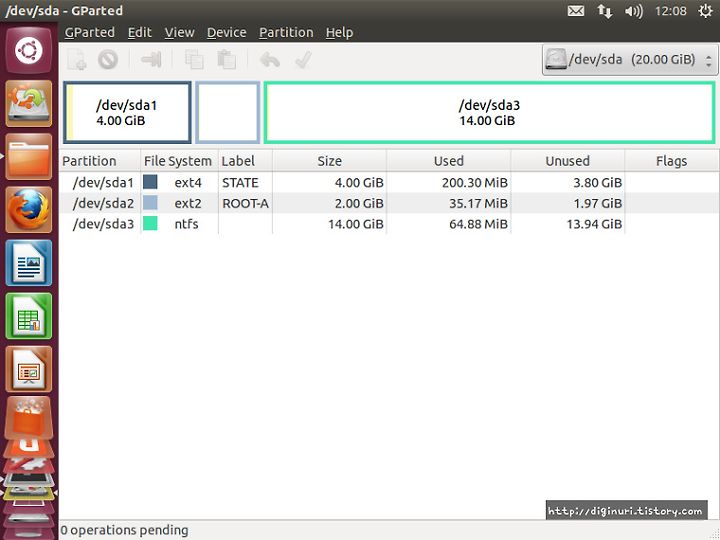Click the Delete partition toolbar icon
The height and width of the screenshot is (540, 720).
108,60
